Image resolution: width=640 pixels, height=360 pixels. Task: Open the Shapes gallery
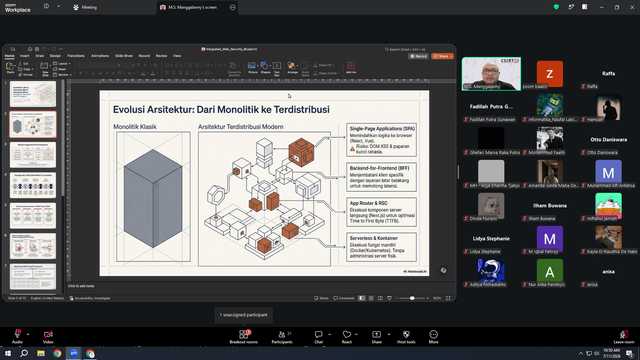(x=265, y=68)
